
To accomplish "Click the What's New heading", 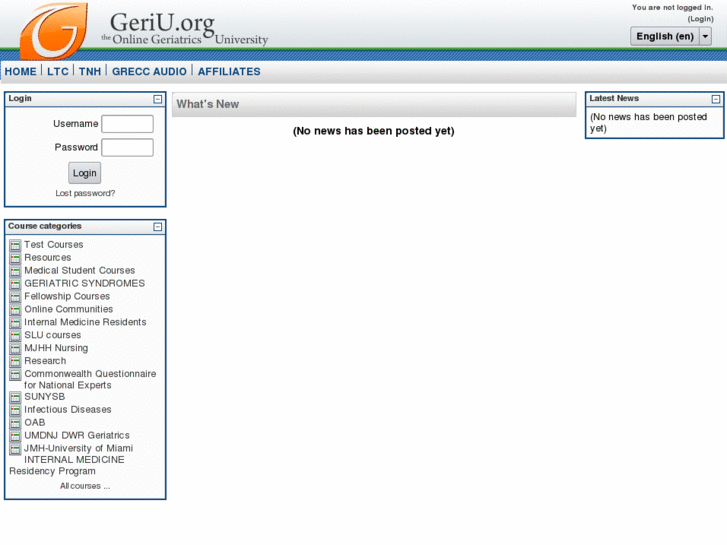I will [x=208, y=104].
